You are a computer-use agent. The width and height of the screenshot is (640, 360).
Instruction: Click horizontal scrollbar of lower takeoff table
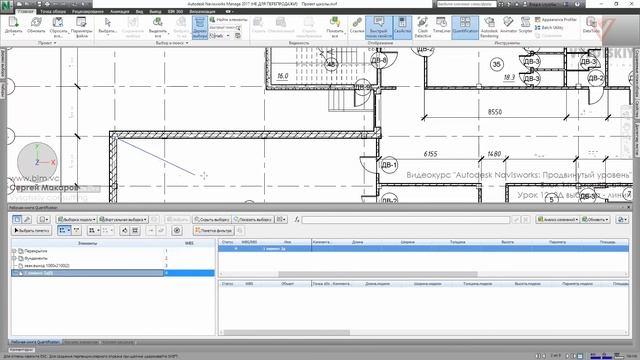pos(287,333)
